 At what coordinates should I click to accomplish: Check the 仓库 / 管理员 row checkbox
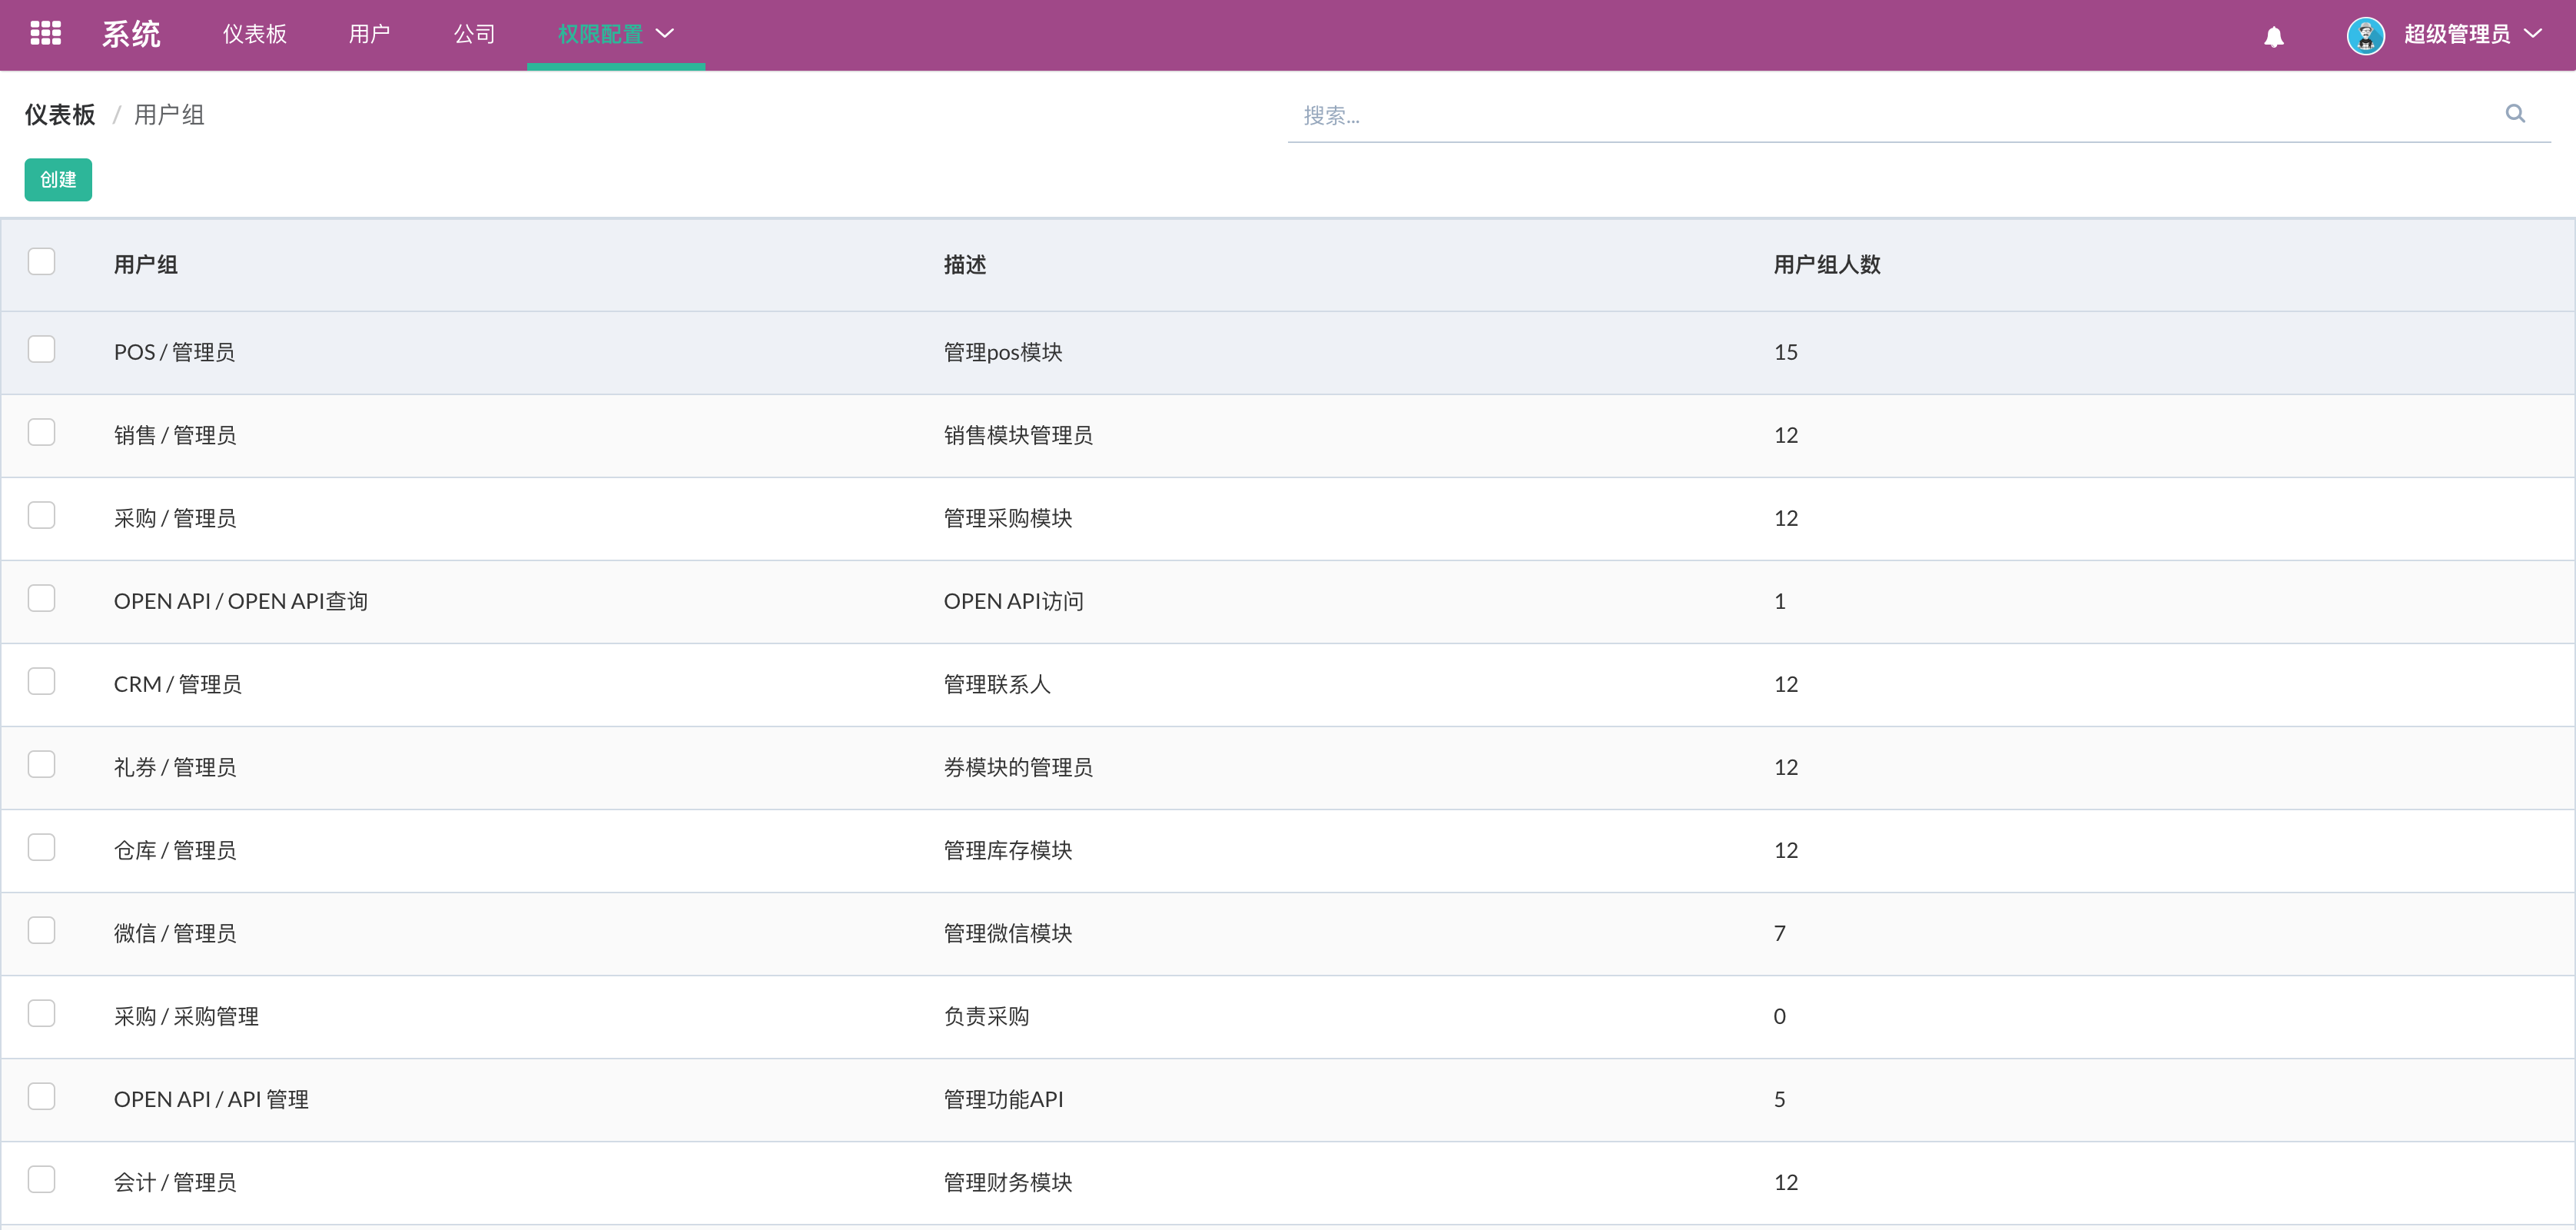[x=41, y=848]
